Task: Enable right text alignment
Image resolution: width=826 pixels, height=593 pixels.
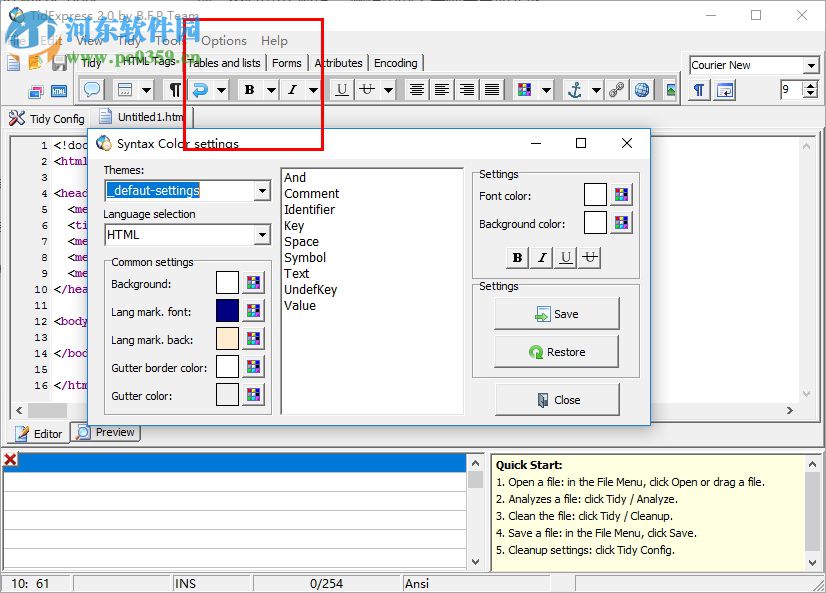Action: tap(468, 89)
